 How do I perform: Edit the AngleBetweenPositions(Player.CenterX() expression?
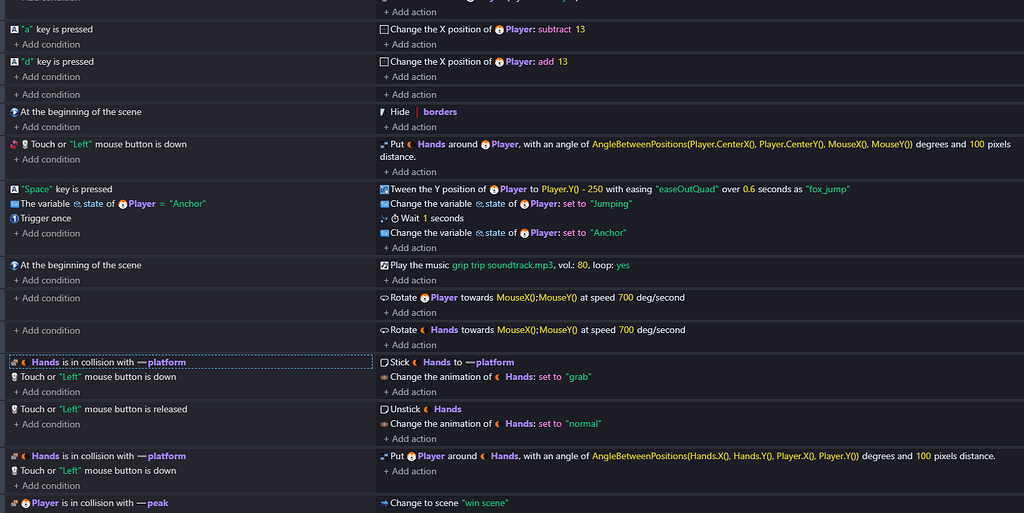pos(752,145)
